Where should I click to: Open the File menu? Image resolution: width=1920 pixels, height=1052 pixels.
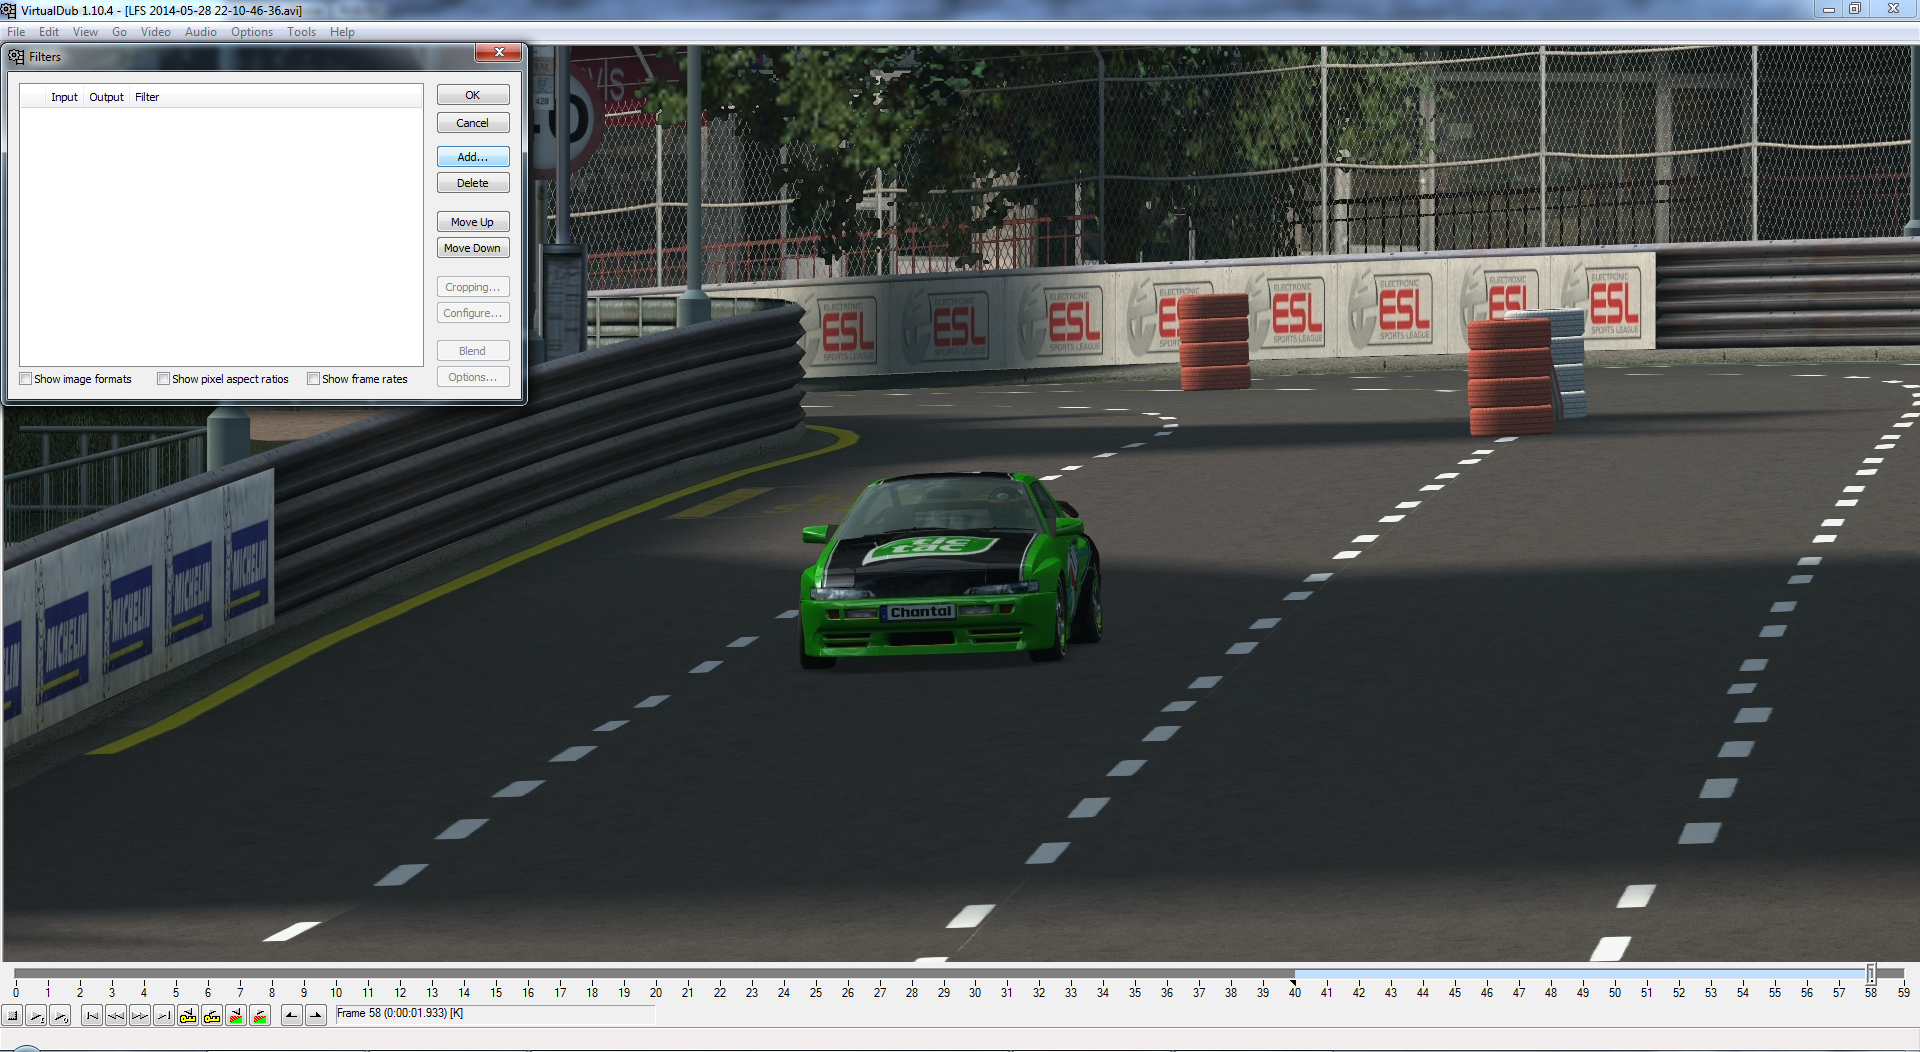16,32
